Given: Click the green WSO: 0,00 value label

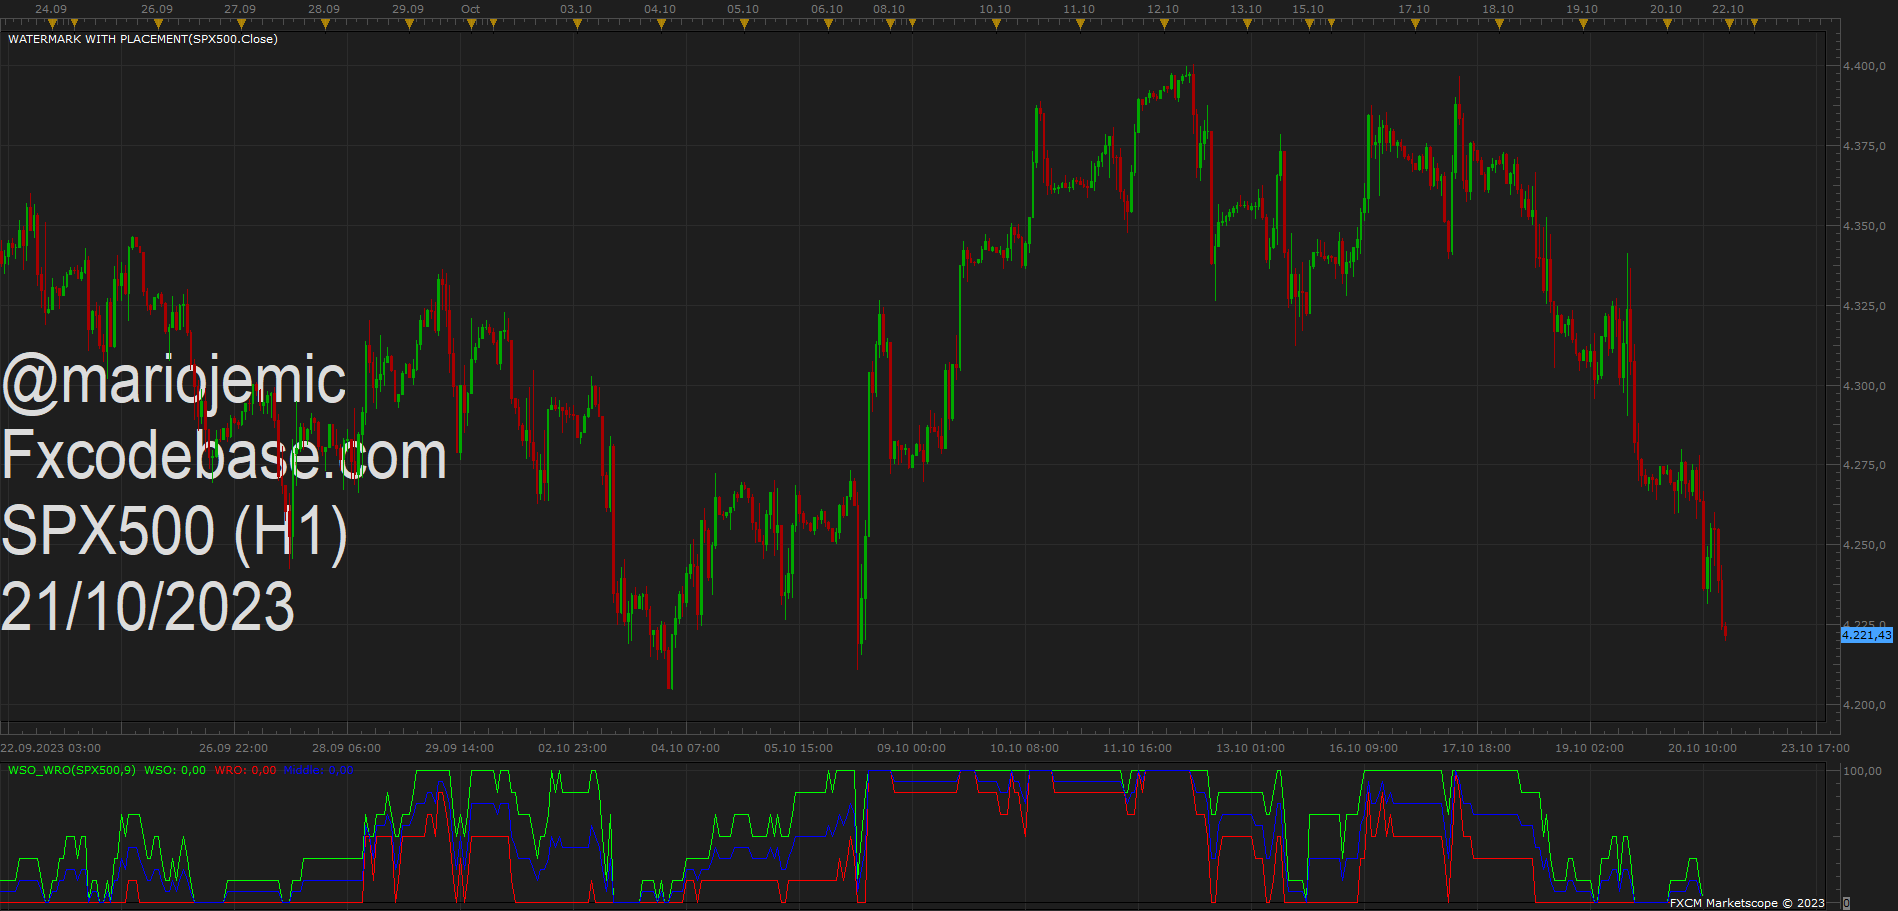Looking at the screenshot, I should pos(175,770).
